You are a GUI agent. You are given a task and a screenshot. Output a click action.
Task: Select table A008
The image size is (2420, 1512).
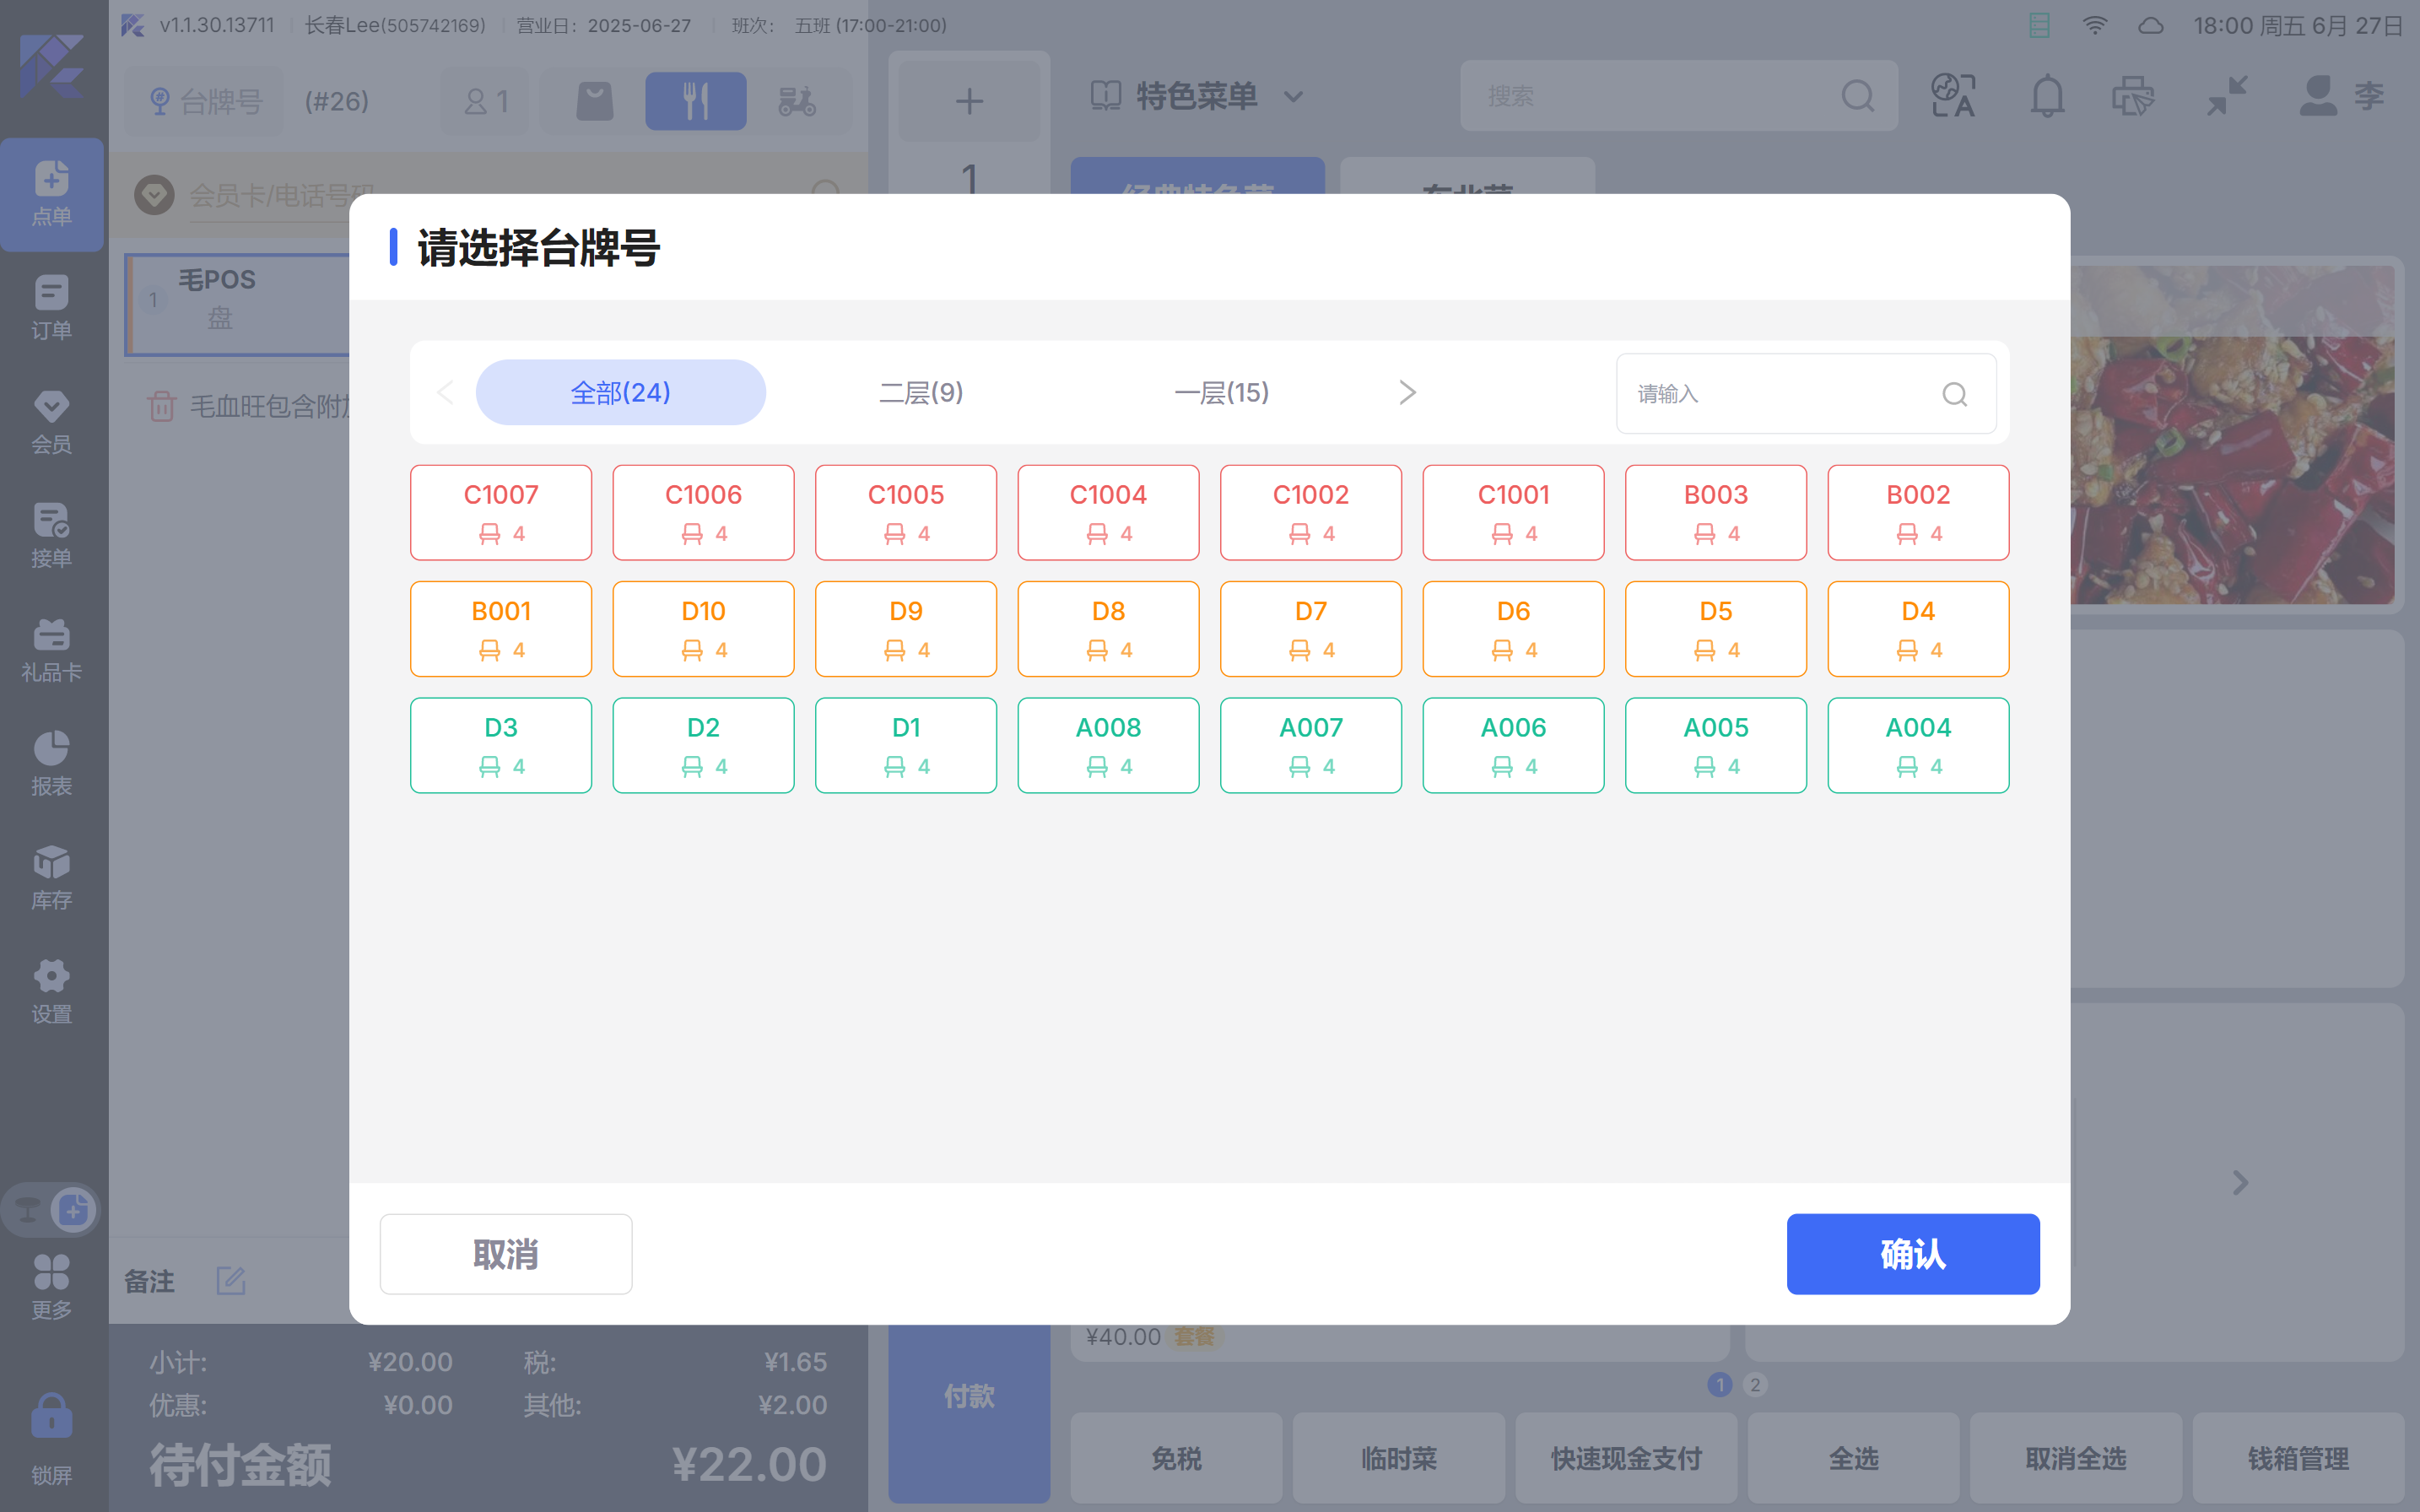pyautogui.click(x=1108, y=745)
